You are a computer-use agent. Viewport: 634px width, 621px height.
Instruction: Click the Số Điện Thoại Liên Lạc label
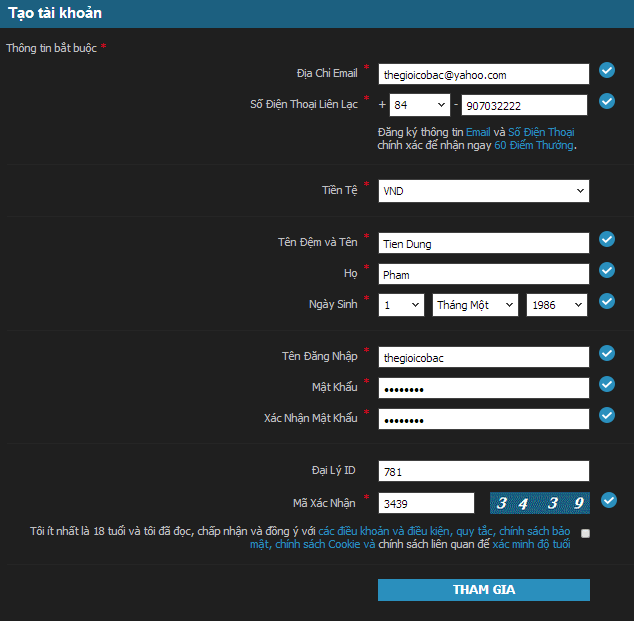pyautogui.click(x=304, y=104)
